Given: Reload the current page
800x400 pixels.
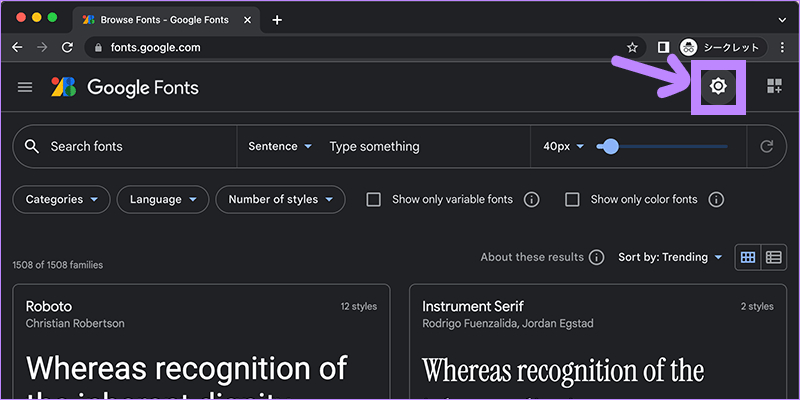Looking at the screenshot, I should (67, 47).
